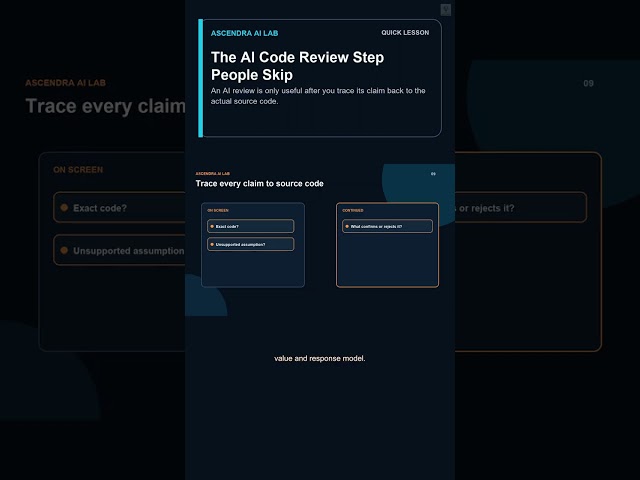Click the caption 'value and response model.'

click(x=320, y=358)
